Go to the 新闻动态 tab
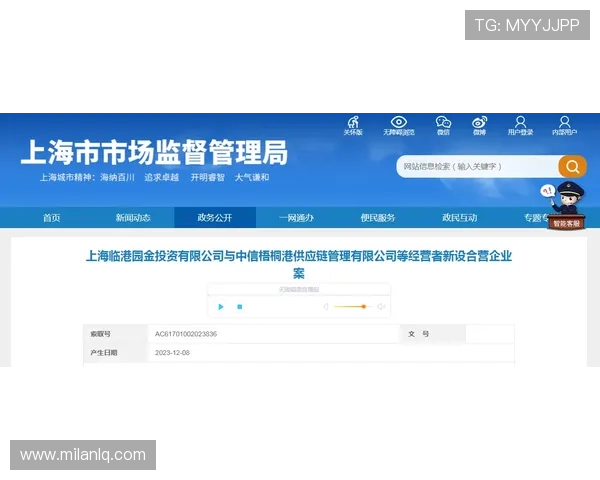This screenshot has width=600, height=480. click(x=133, y=218)
